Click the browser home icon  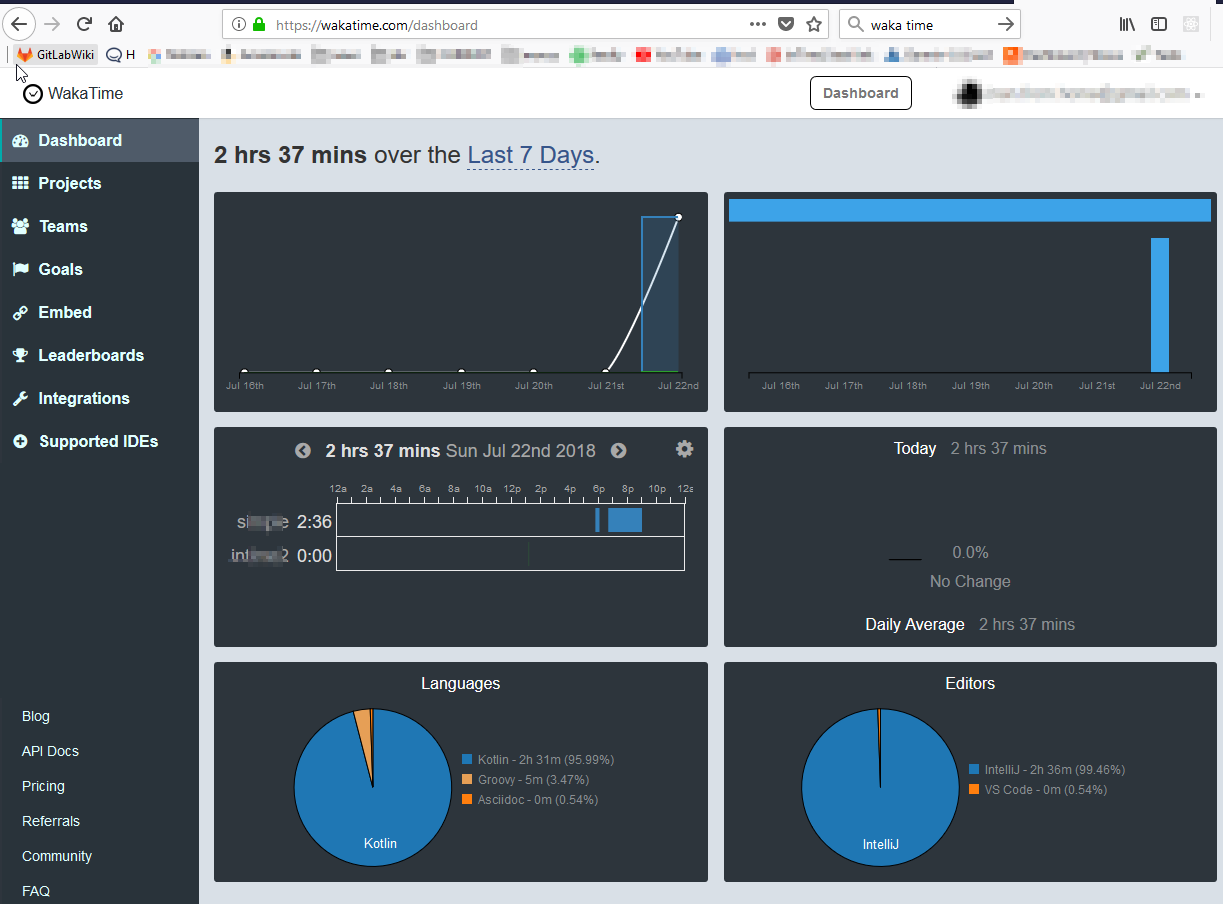coord(116,24)
